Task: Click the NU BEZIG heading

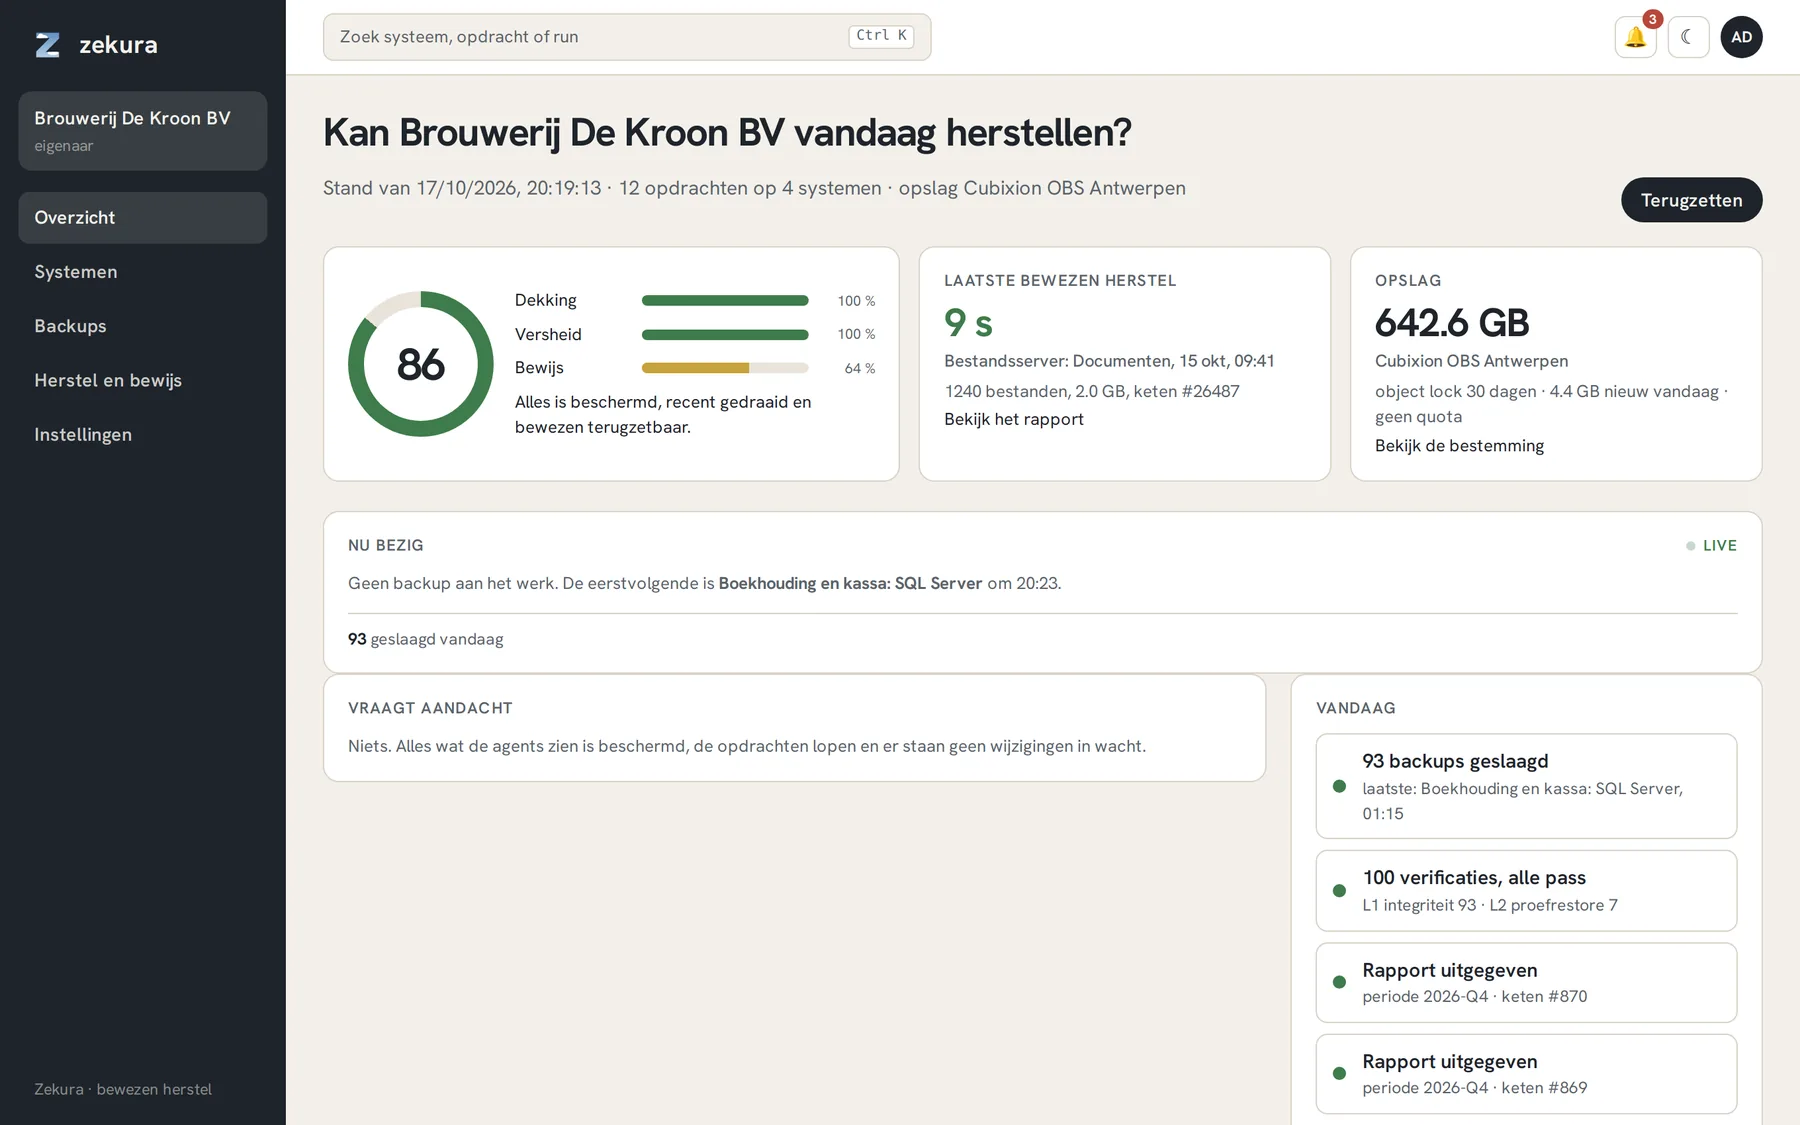Action: click(385, 545)
